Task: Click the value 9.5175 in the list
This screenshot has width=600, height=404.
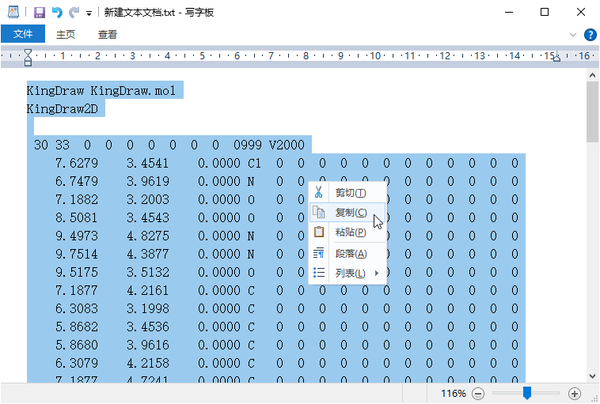Action: [77, 272]
